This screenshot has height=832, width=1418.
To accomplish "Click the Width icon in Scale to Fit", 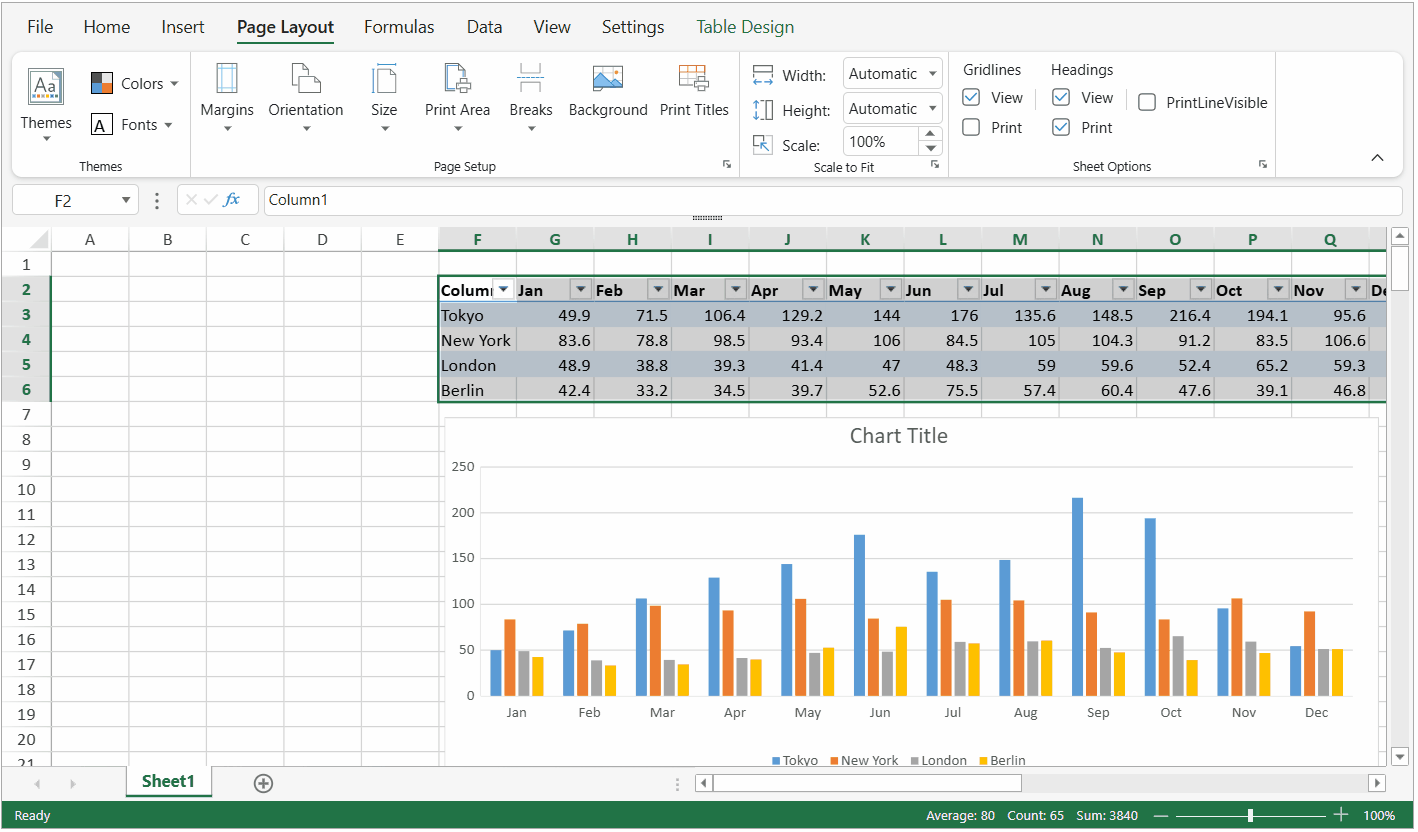I will [763, 75].
